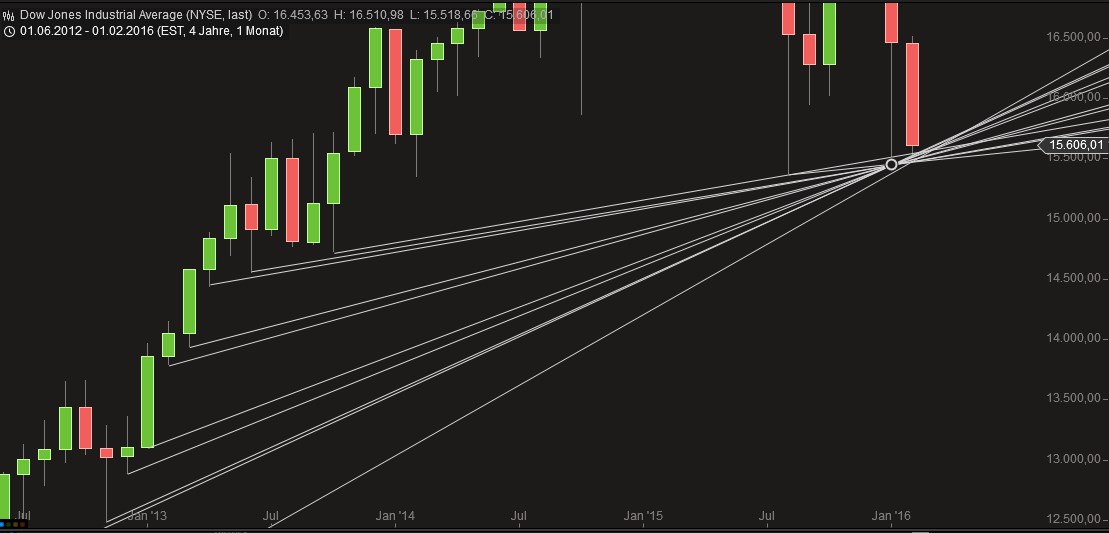
Task: Click the 15.000,00 price axis label
Action: point(1074,218)
